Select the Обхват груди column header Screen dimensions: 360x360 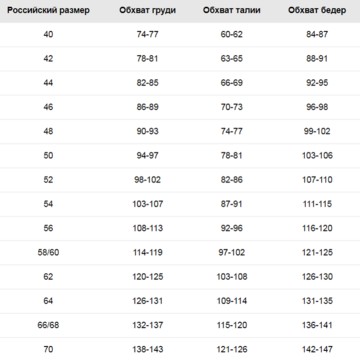(147, 10)
